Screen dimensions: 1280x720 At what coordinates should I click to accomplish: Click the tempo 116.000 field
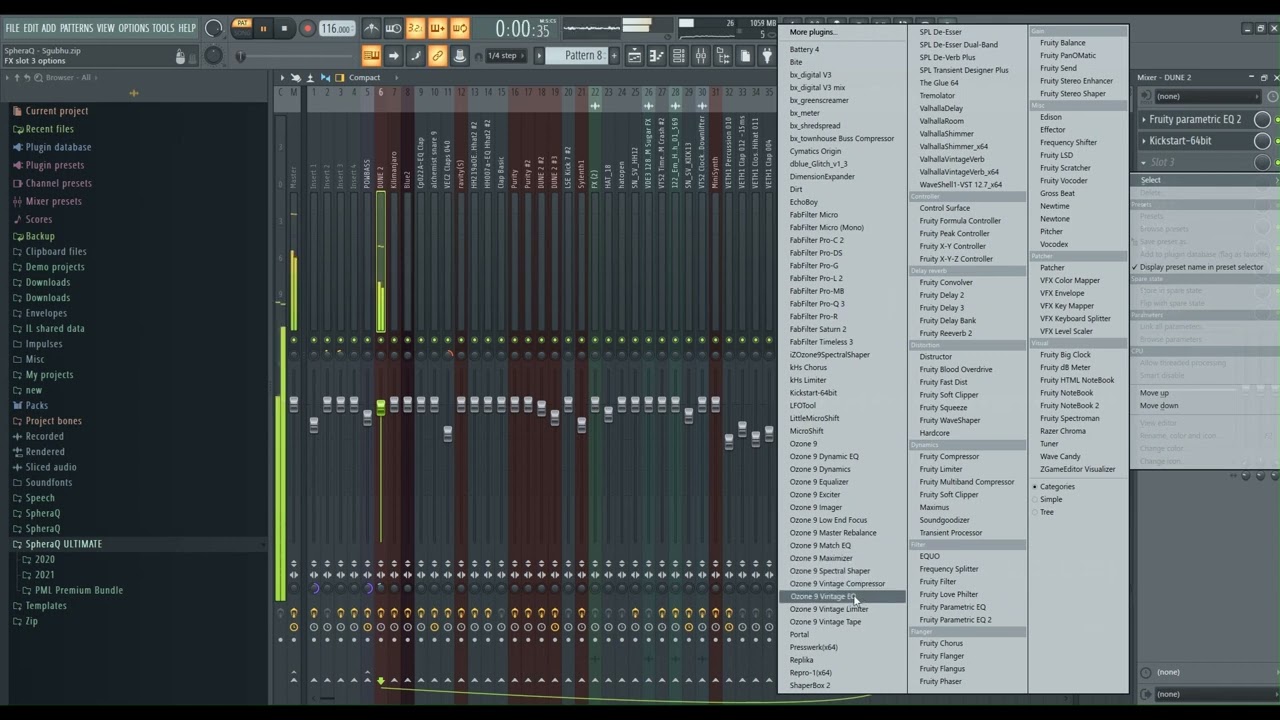337,29
